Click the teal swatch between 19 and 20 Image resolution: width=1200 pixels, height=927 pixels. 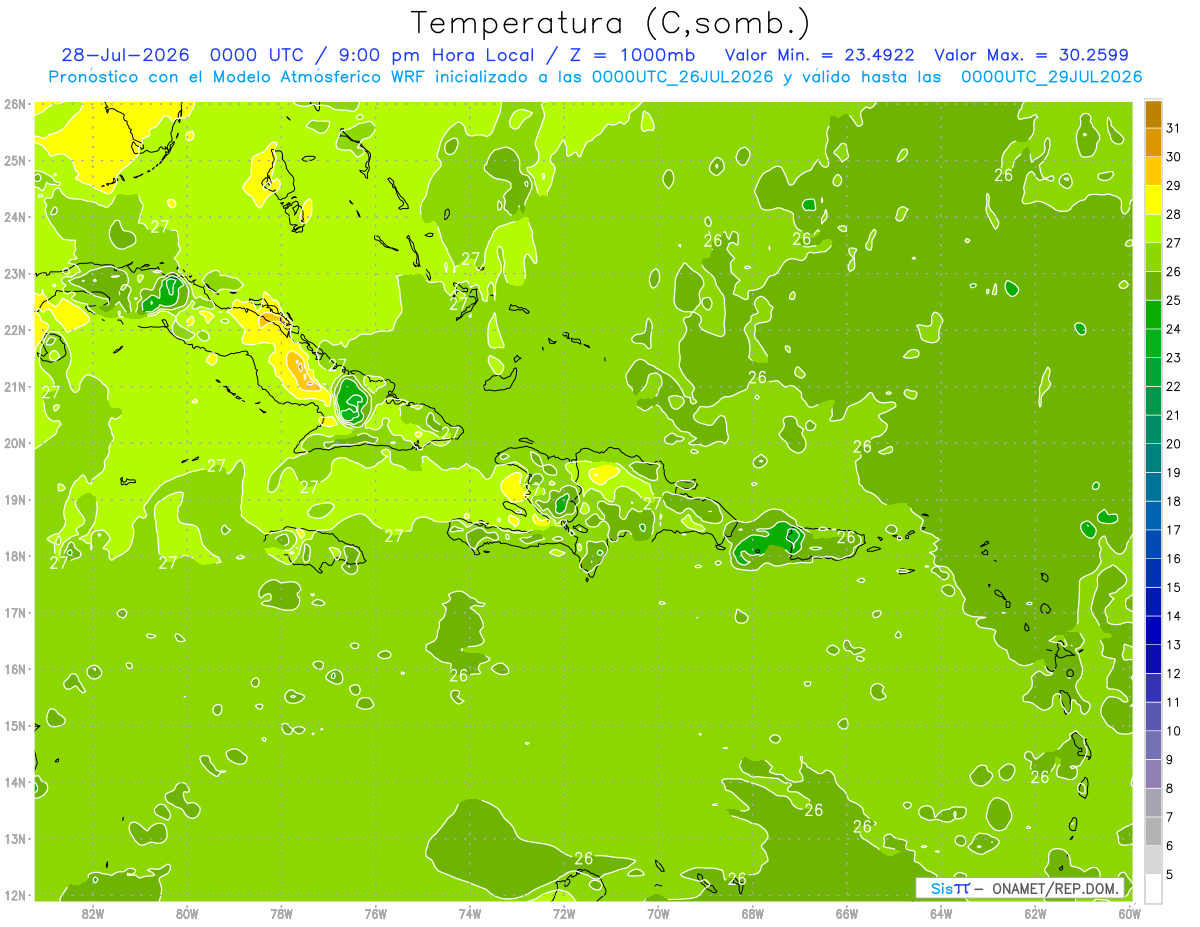pyautogui.click(x=1154, y=458)
